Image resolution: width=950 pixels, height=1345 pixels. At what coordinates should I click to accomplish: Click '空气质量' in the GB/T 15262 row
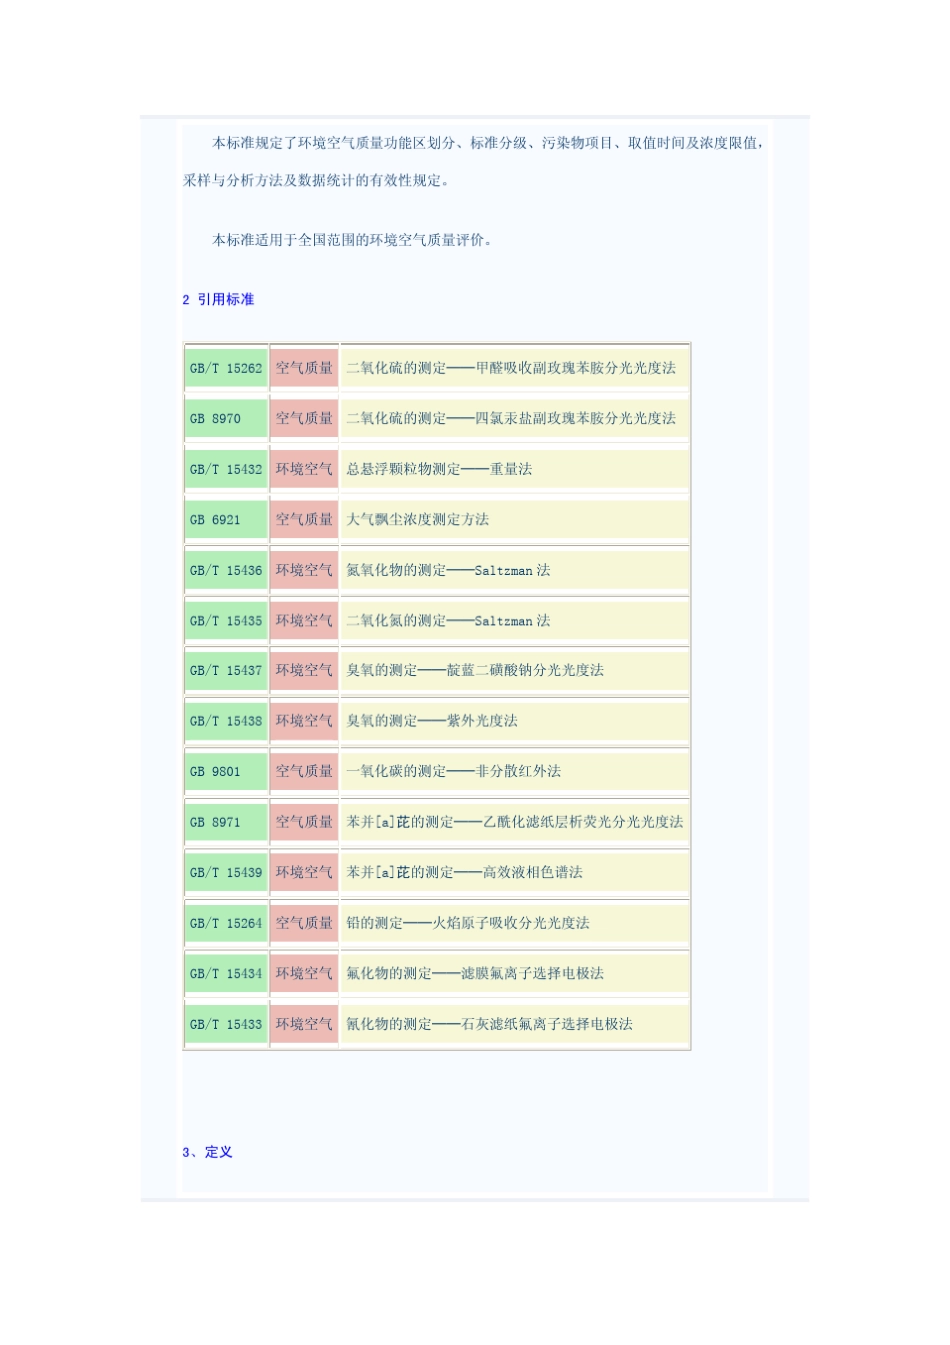click(x=304, y=368)
